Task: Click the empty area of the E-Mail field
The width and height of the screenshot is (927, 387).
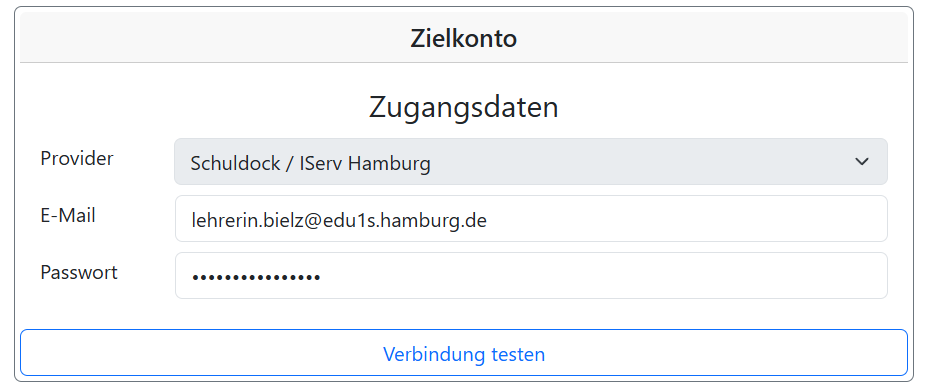Action: coord(686,219)
